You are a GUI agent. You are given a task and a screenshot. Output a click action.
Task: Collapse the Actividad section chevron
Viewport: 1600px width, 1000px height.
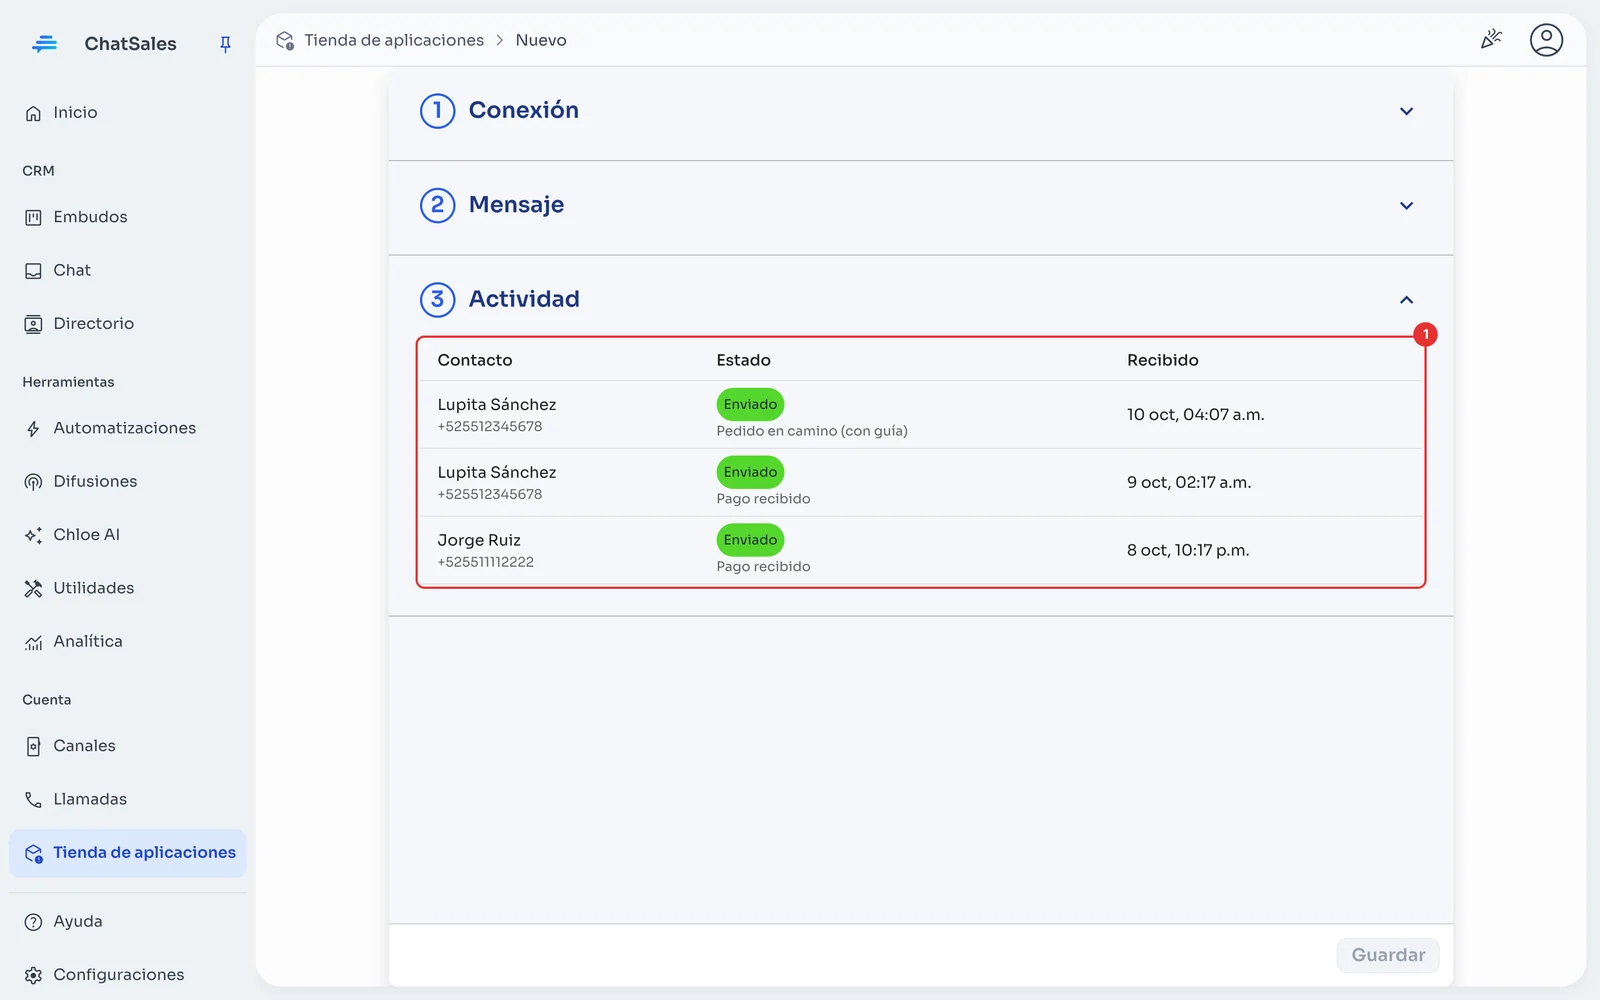click(x=1406, y=300)
